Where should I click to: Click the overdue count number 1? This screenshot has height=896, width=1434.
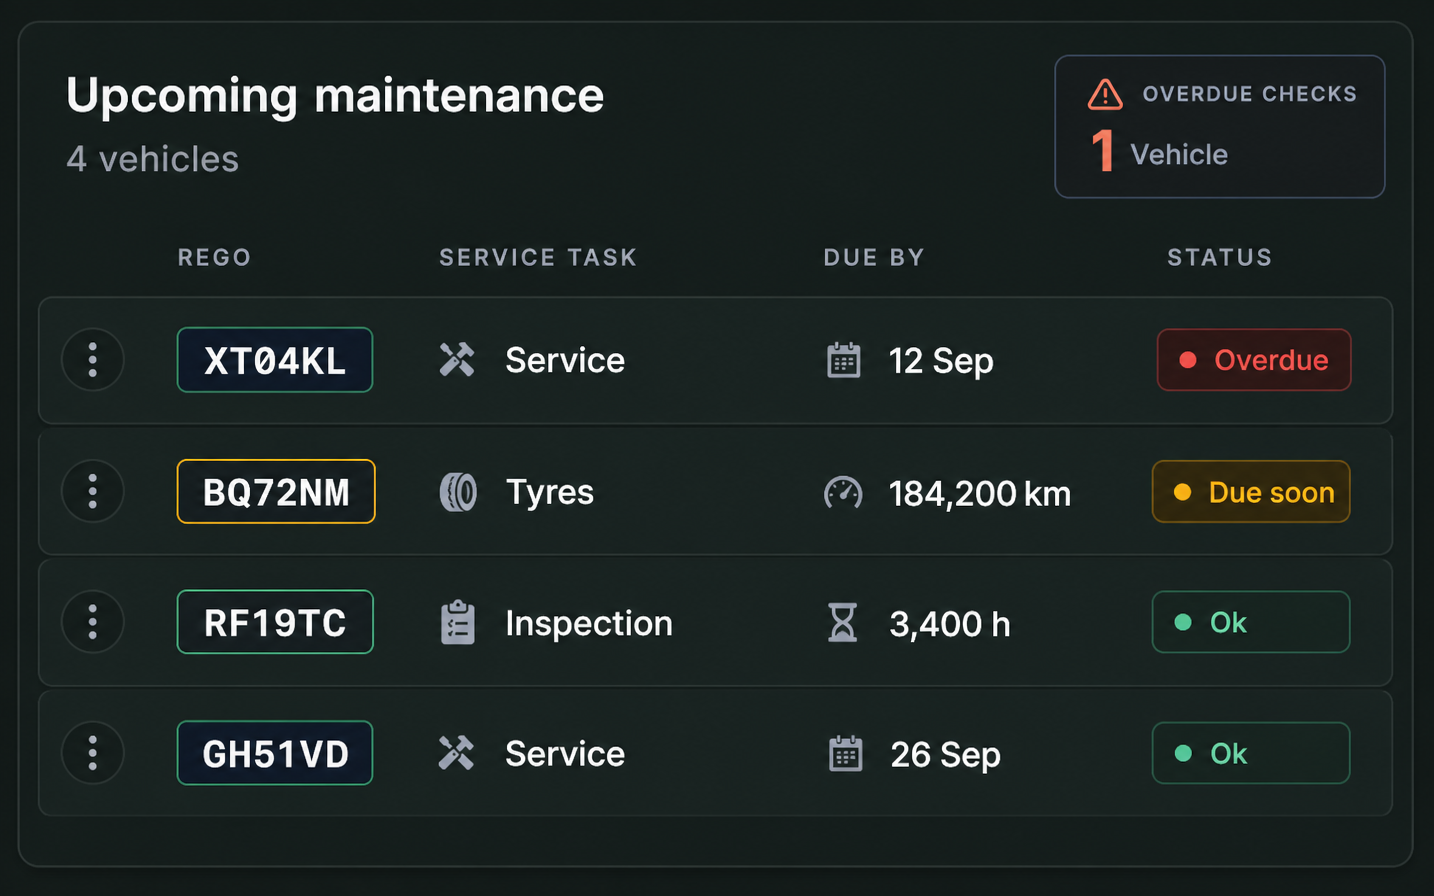tap(1103, 152)
